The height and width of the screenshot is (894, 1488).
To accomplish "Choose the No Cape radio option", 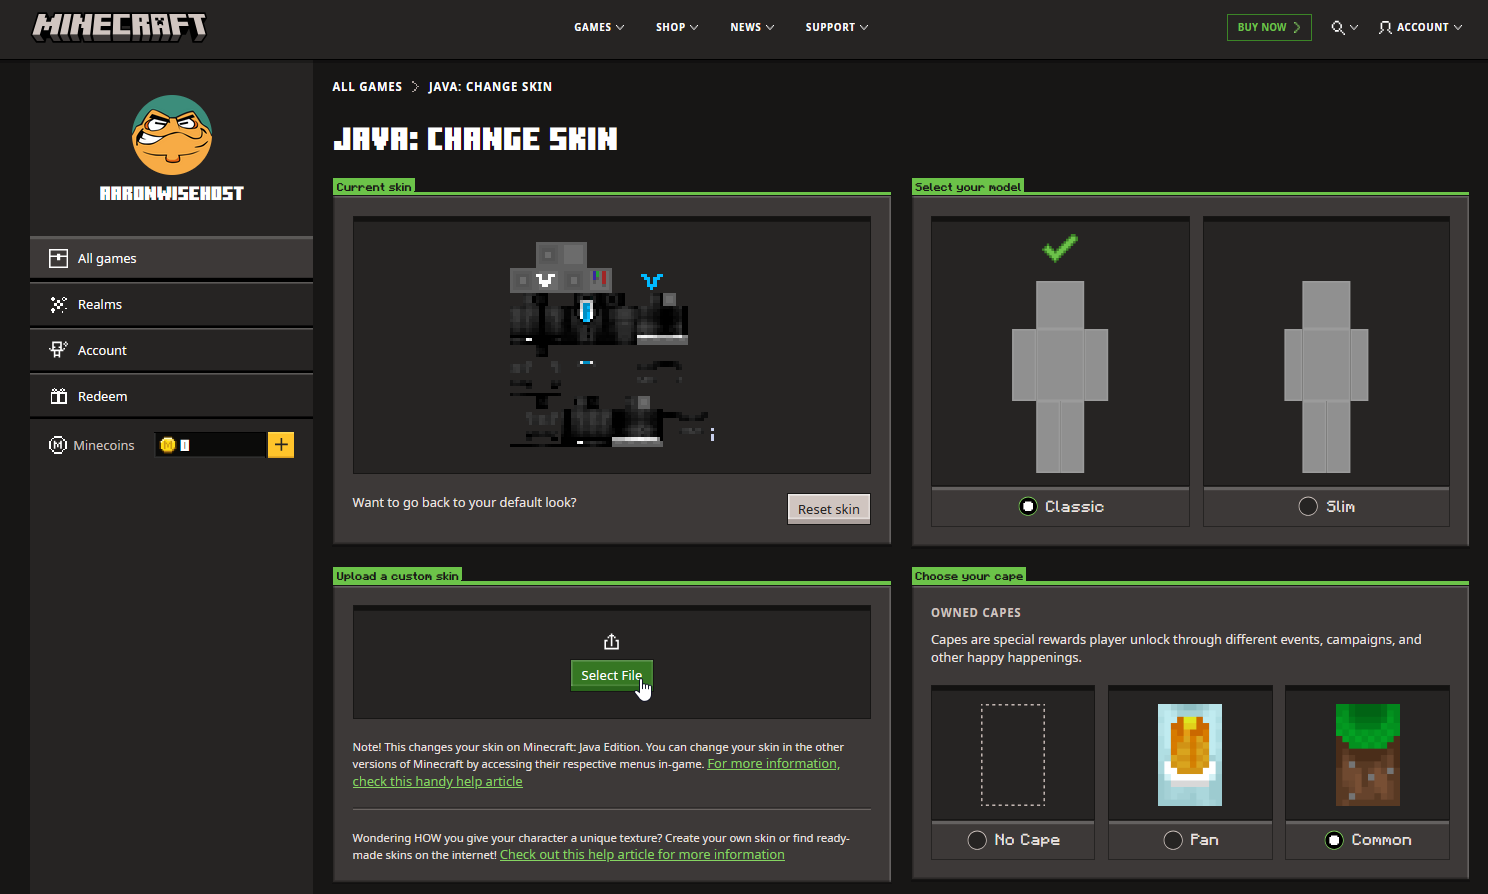I will (x=977, y=840).
